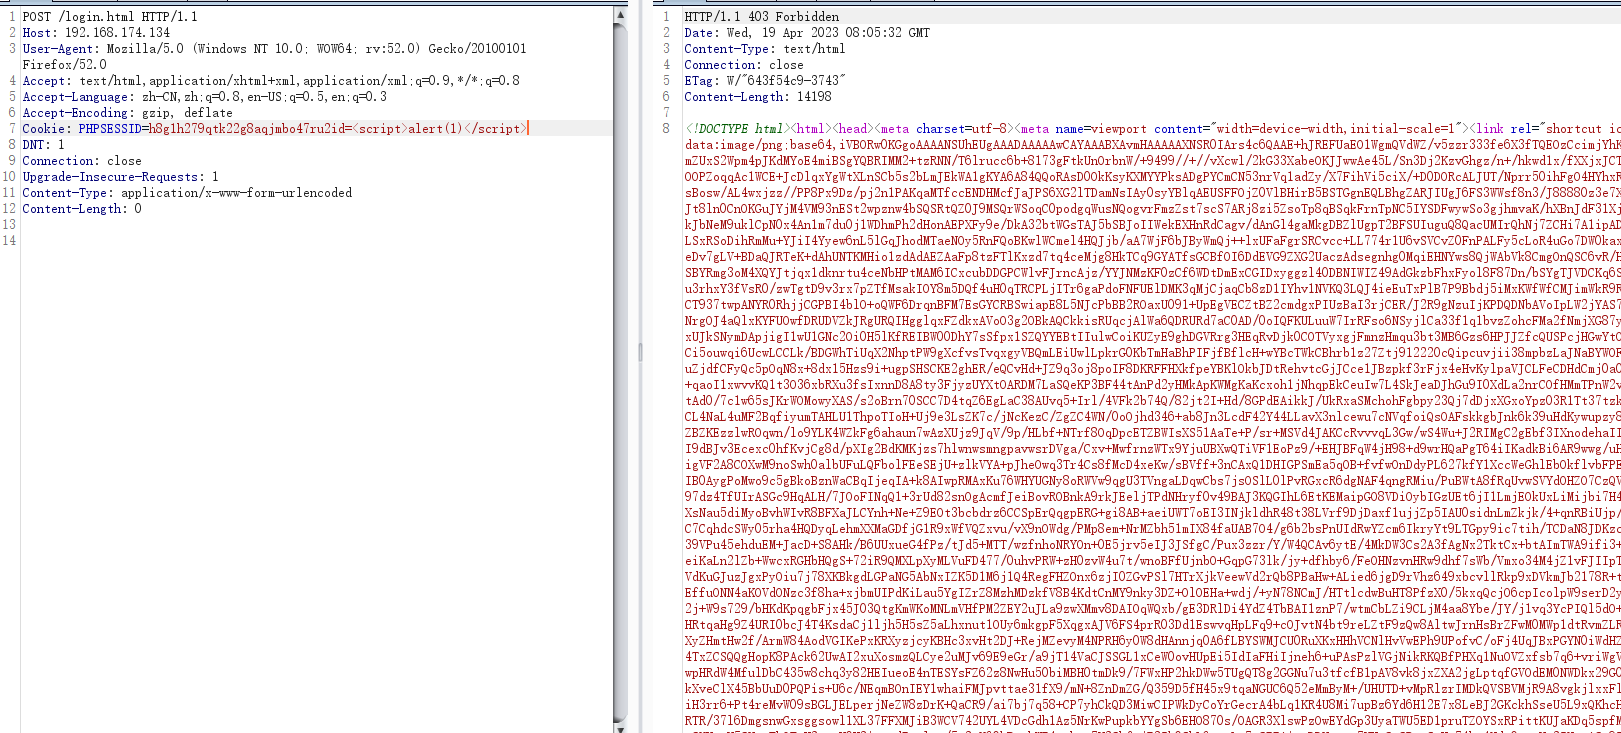The height and width of the screenshot is (733, 1621).
Task: Click the '<meta charset=utf-8>' tag in the response
Action: tap(944, 128)
